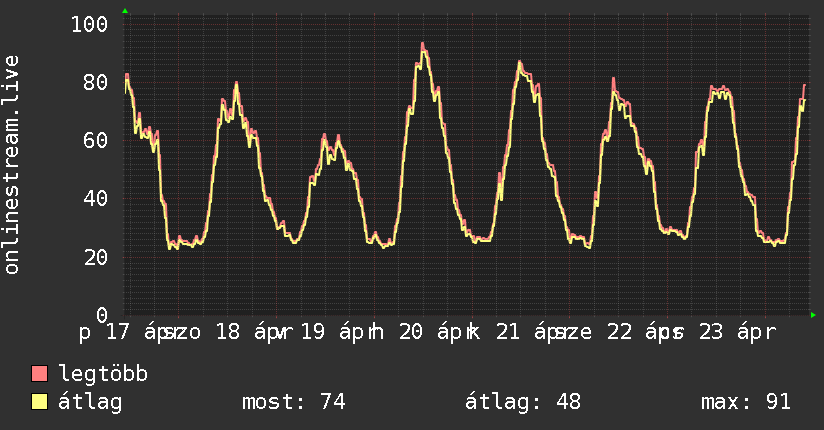Click the red legtöbb legend swatch
824x430 pixels.
pyautogui.click(x=40, y=374)
